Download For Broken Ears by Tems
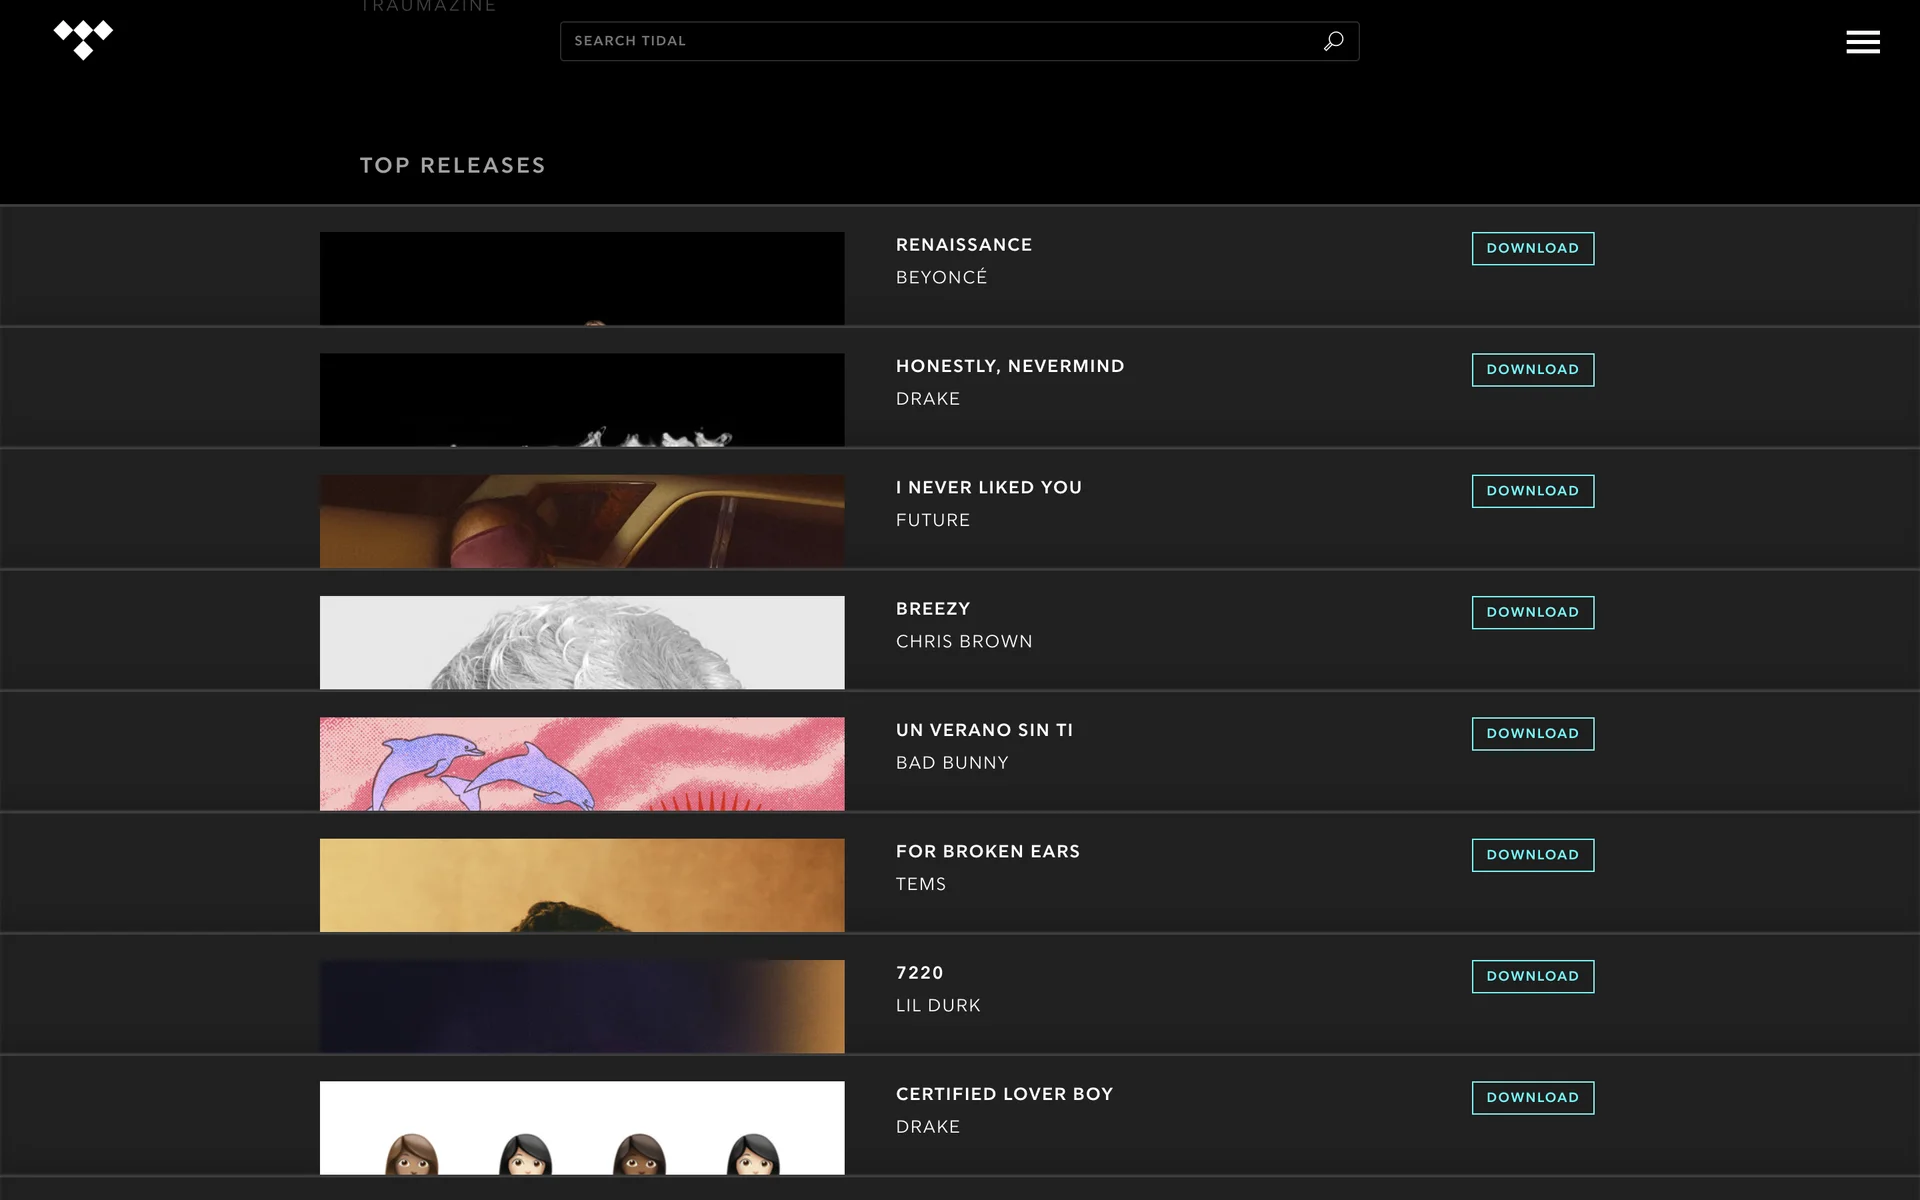The width and height of the screenshot is (1920, 1200). tap(1532, 855)
